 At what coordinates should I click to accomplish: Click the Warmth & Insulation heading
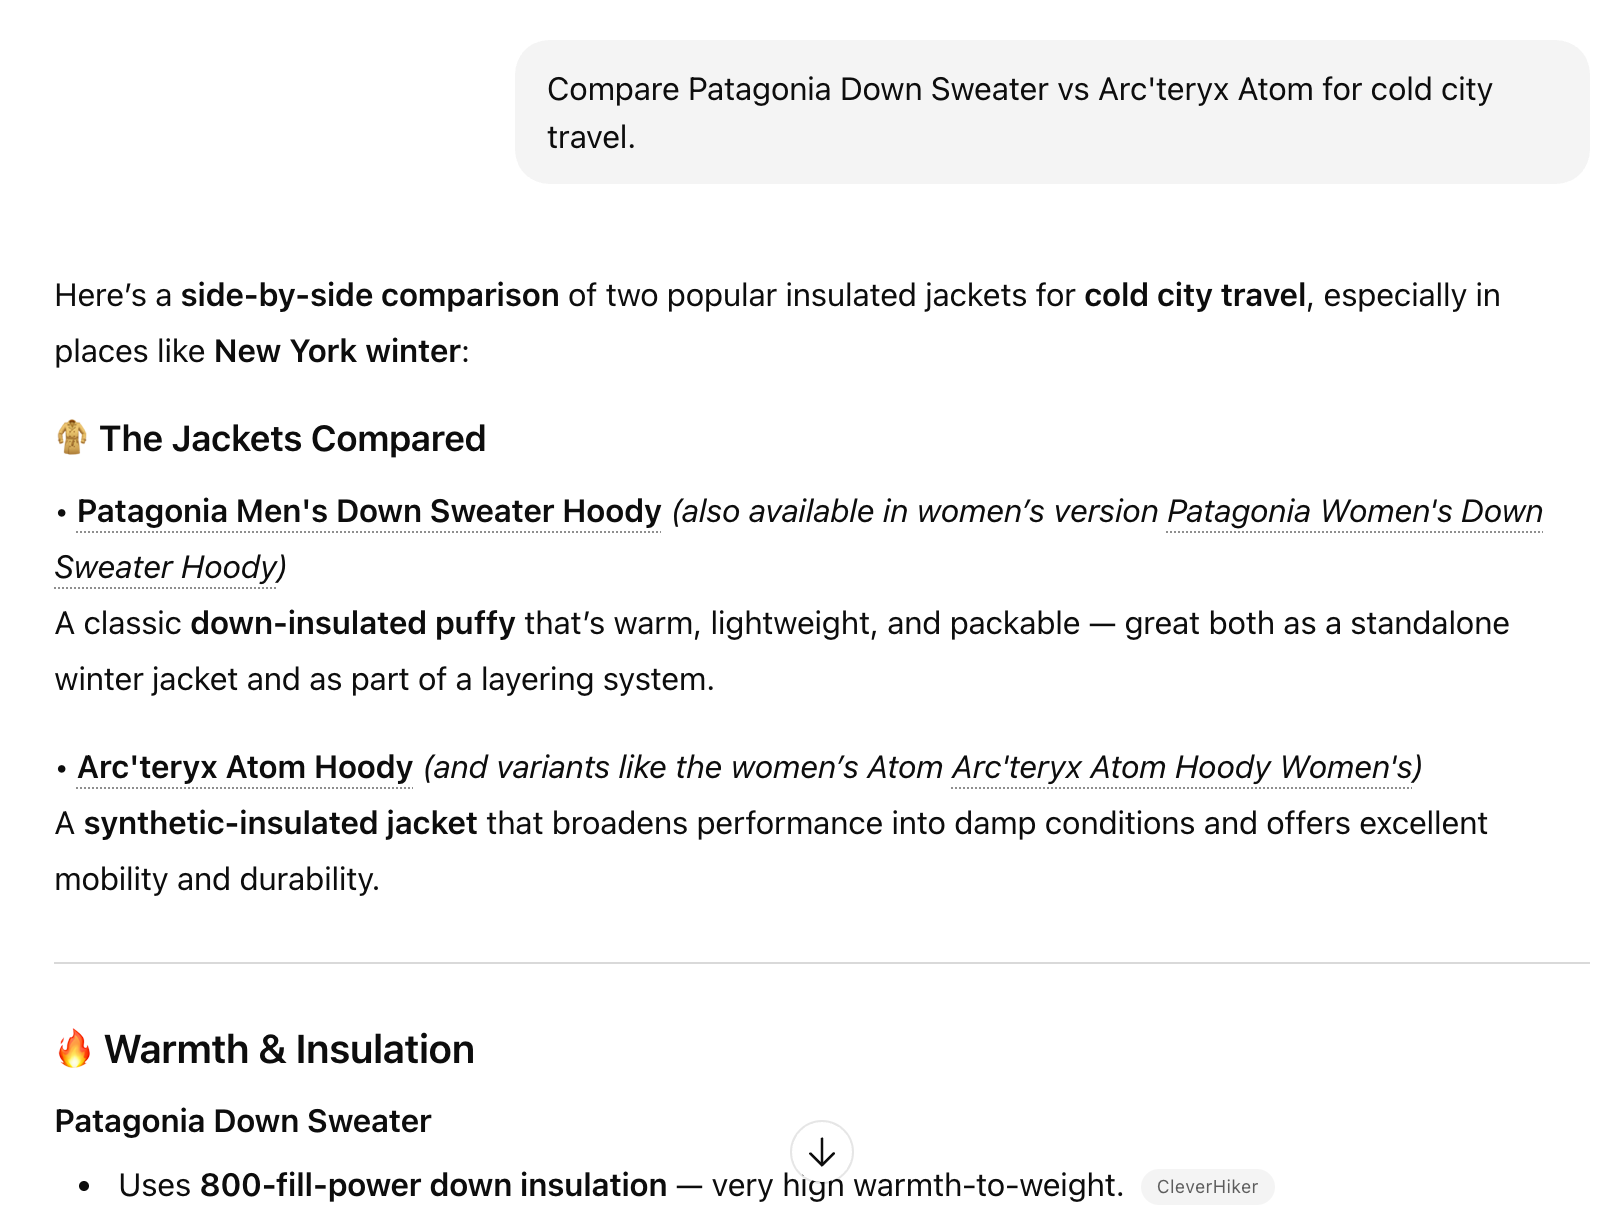[289, 1050]
